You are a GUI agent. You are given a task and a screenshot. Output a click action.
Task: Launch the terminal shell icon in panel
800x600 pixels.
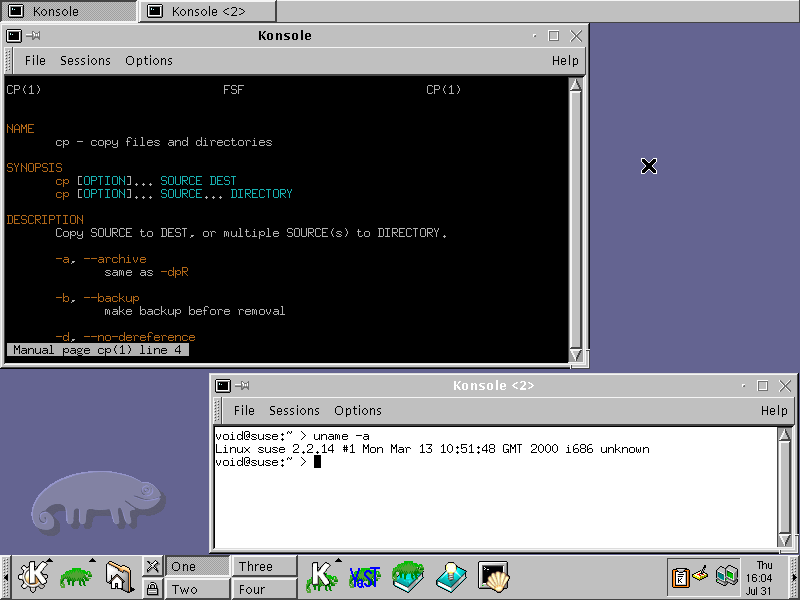493,577
